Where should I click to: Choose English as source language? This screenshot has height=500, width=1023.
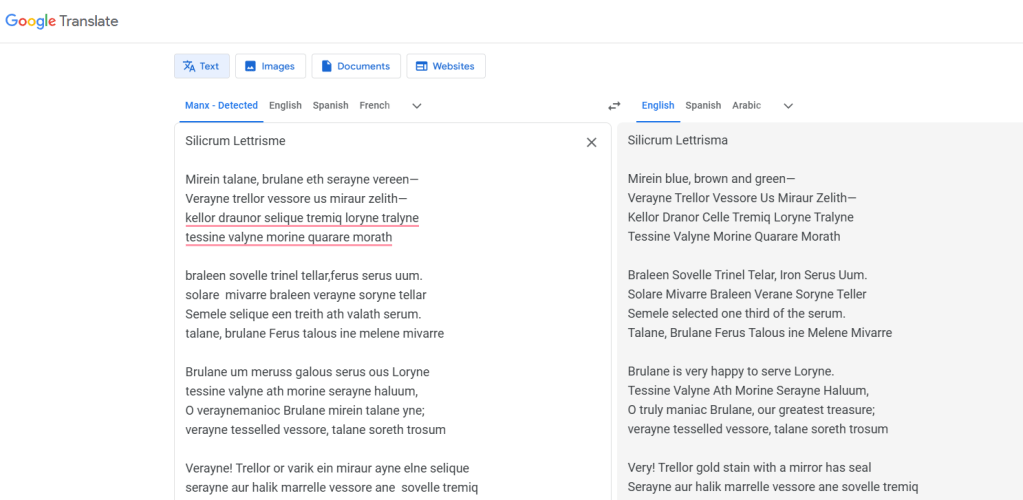click(285, 105)
